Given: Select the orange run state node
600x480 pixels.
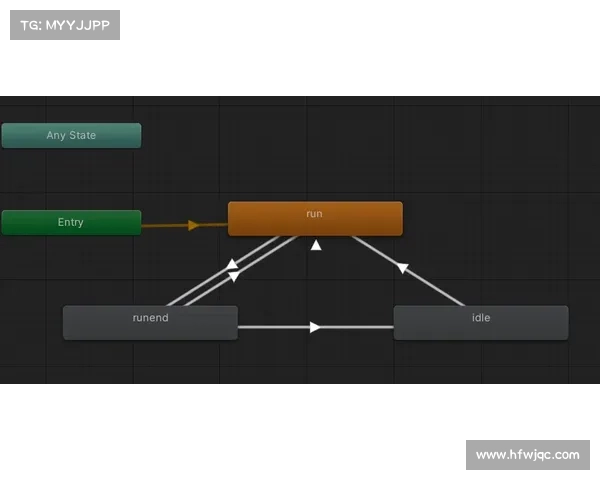Looking at the screenshot, I should [315, 218].
